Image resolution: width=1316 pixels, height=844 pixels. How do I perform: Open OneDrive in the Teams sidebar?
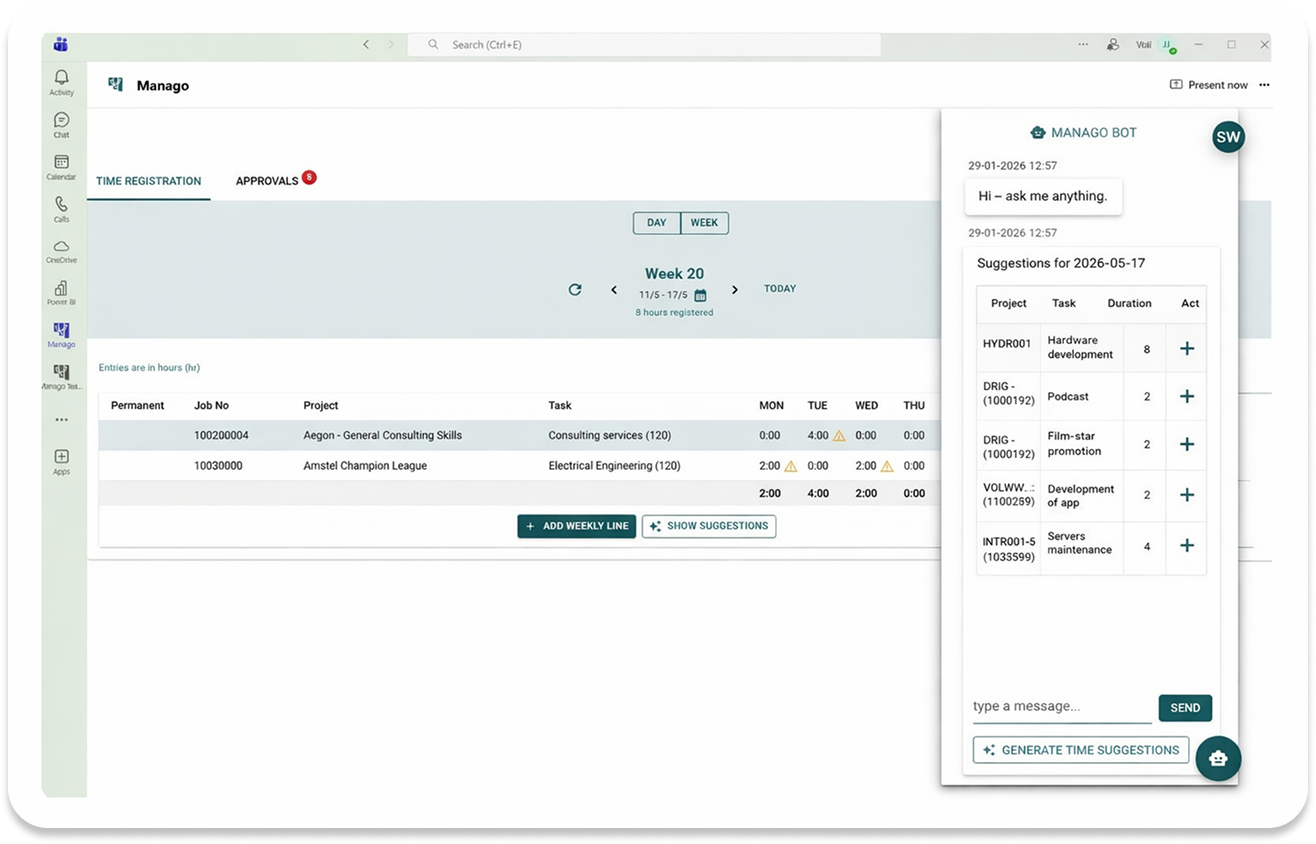coord(61,250)
